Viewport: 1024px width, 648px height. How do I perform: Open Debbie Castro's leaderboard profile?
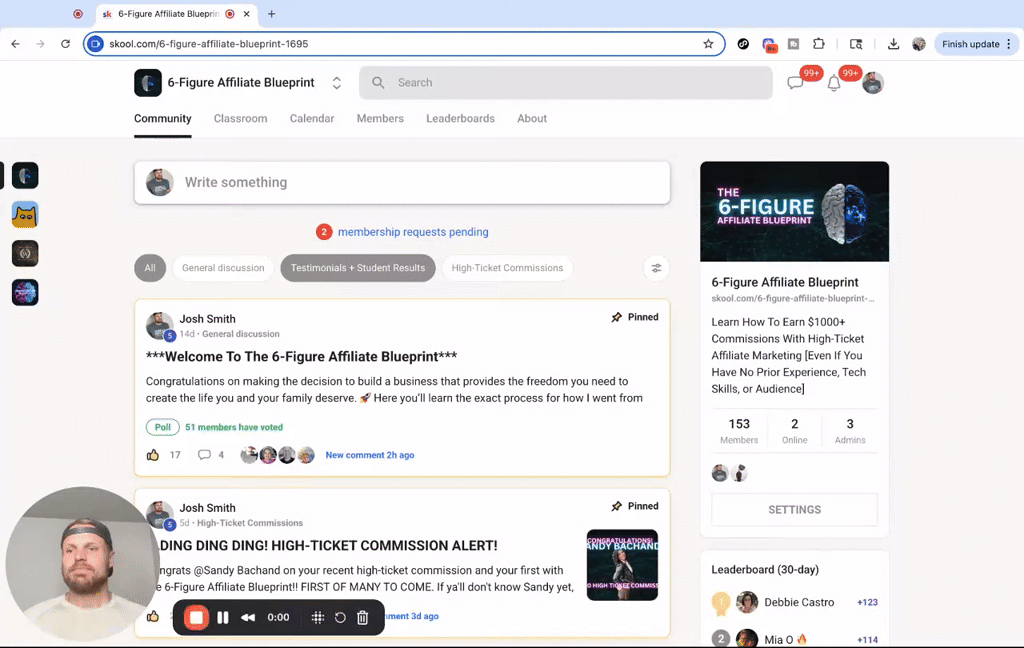click(799, 602)
